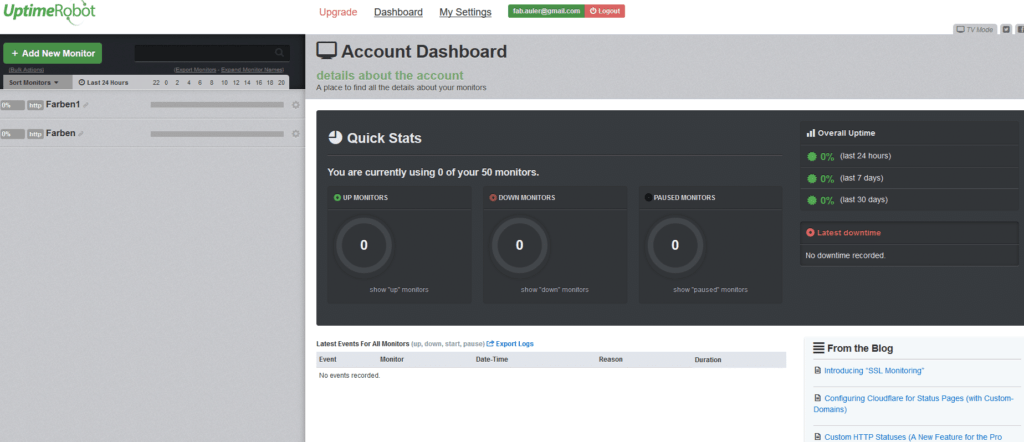
Task: Click the Farben1 uptime bar
Action: 217,104
